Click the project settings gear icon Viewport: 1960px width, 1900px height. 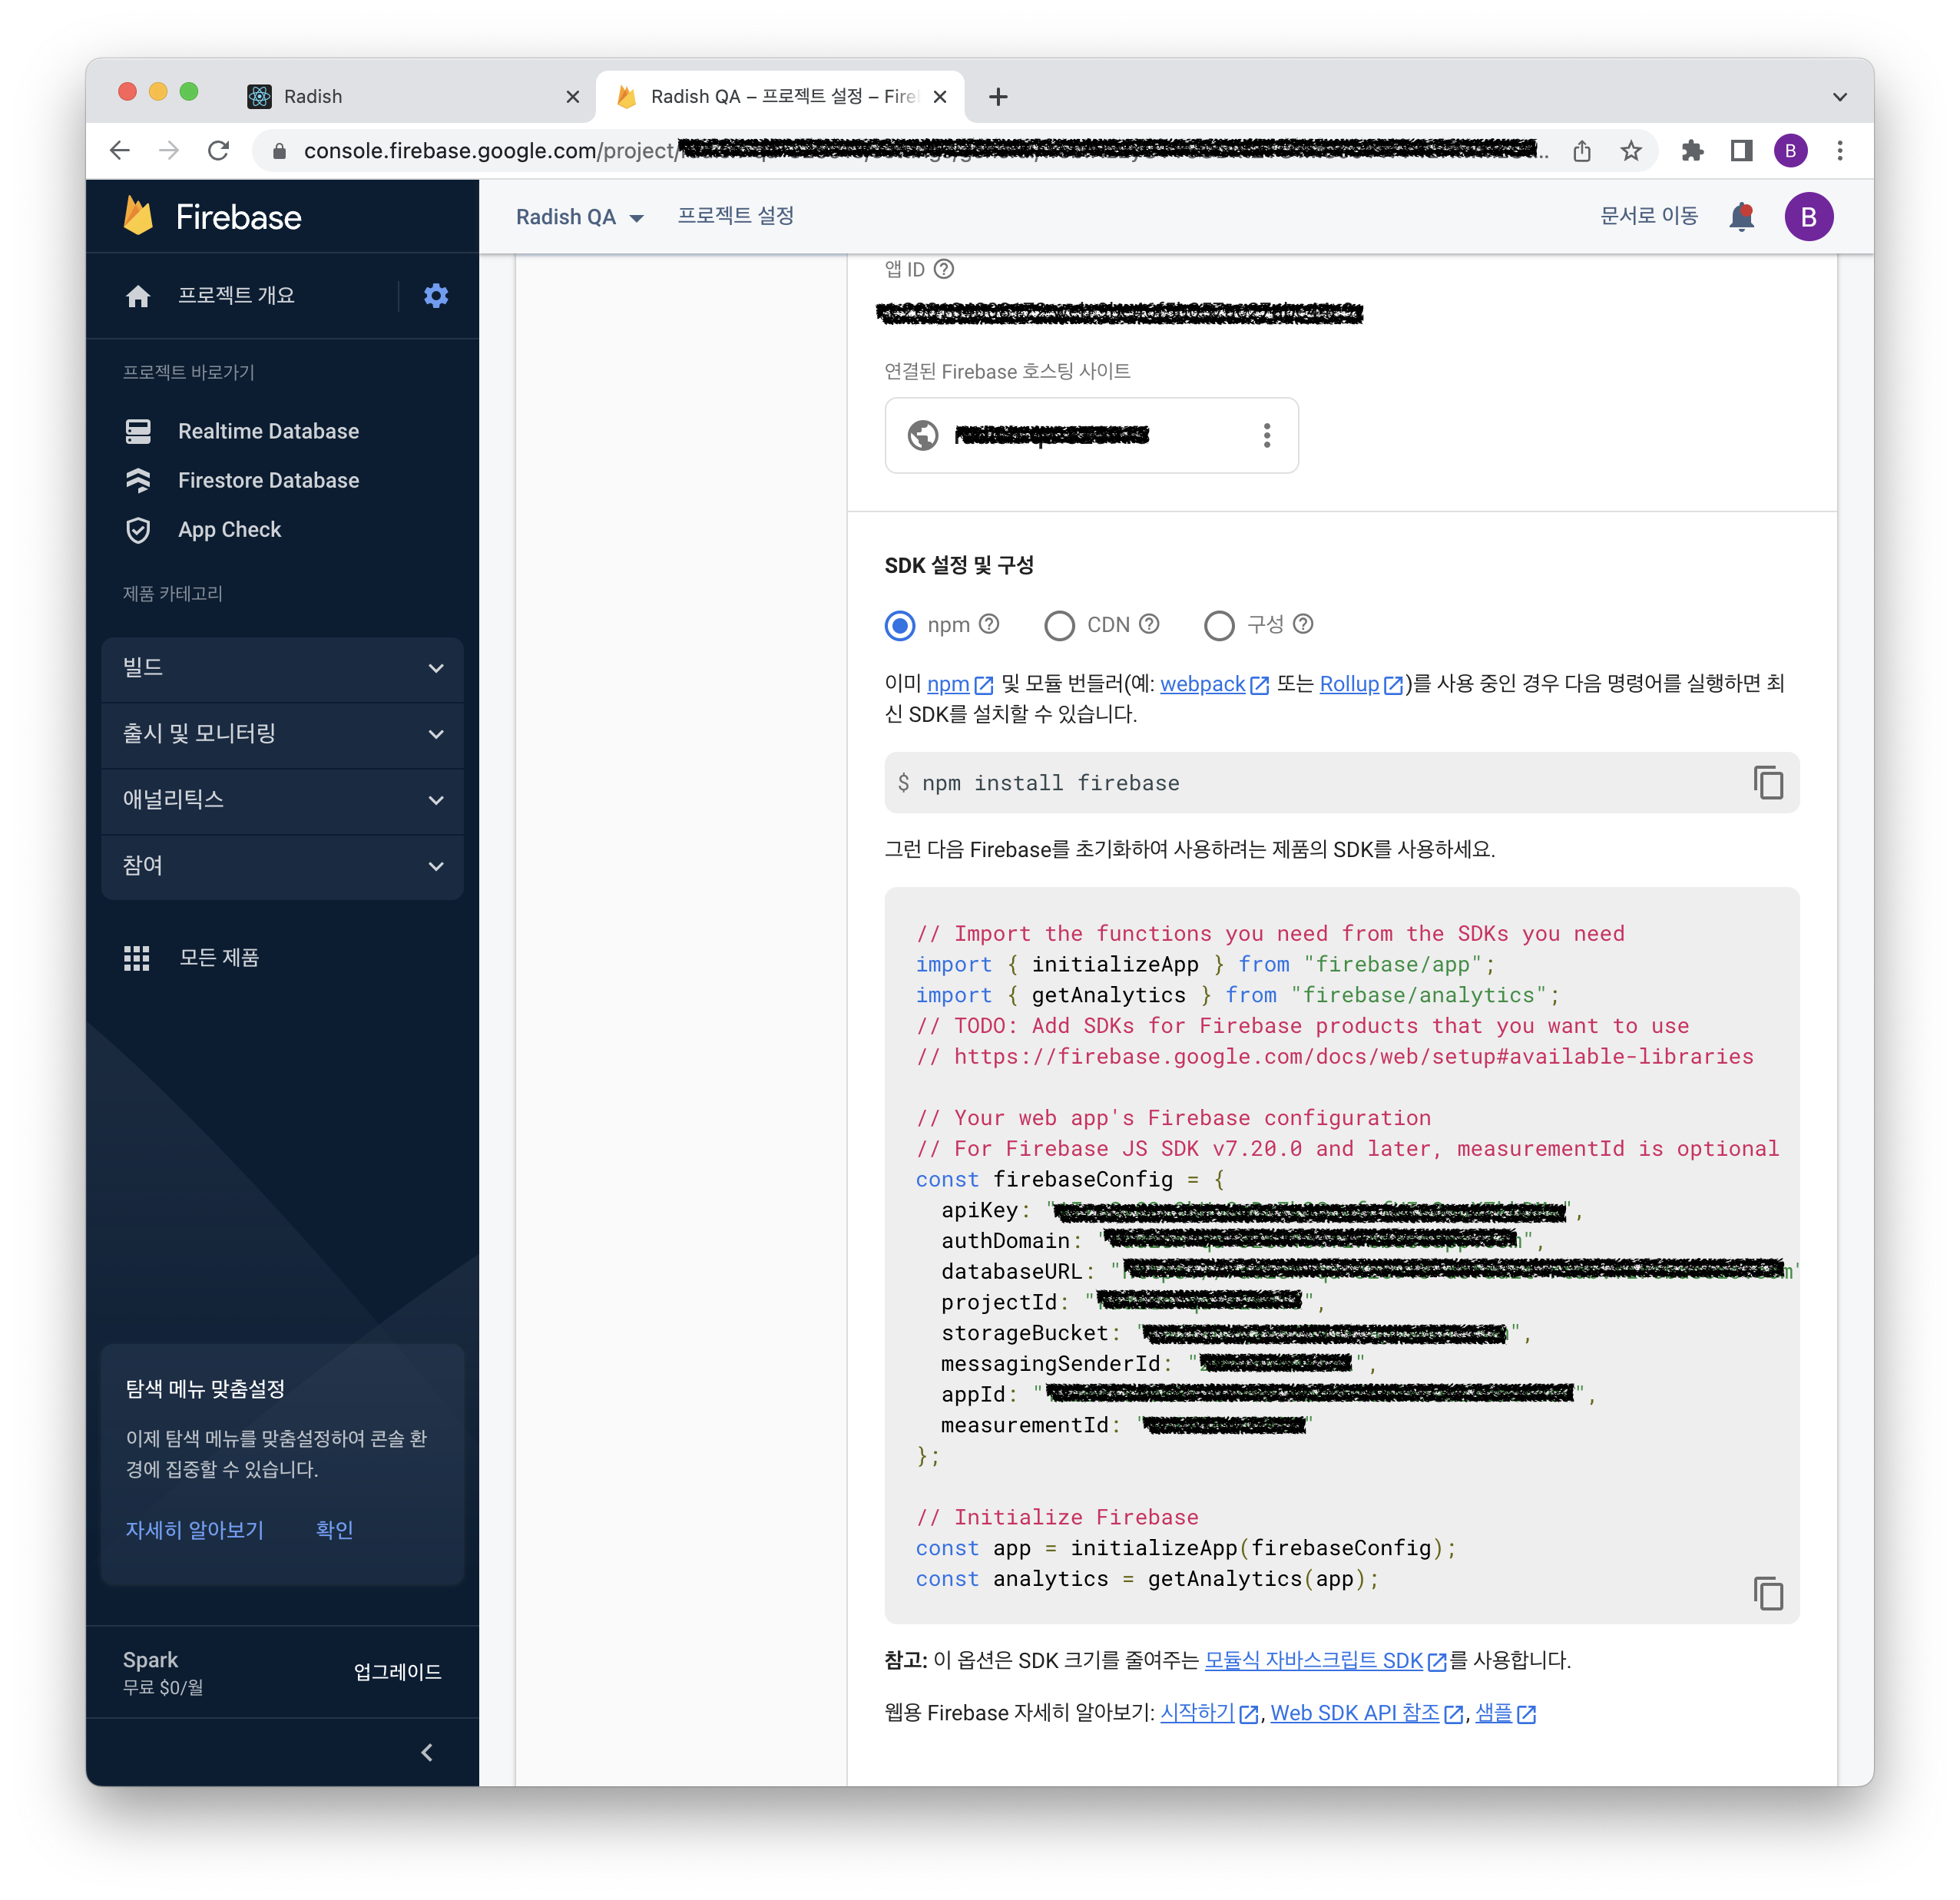tap(436, 296)
